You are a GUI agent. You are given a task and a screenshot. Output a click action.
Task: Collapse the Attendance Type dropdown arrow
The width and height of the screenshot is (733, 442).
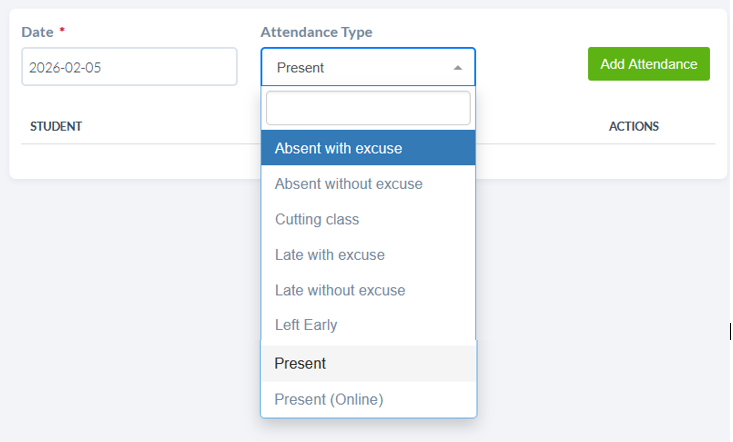pos(458,68)
